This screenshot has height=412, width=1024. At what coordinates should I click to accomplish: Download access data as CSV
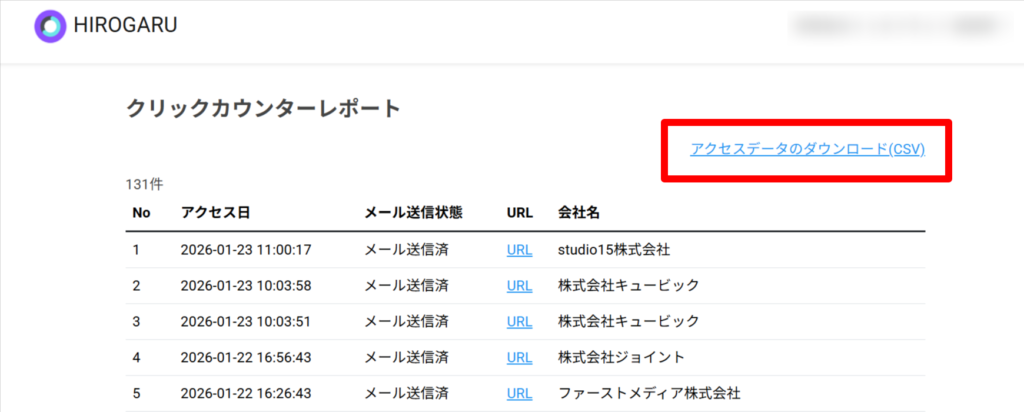pos(807,149)
